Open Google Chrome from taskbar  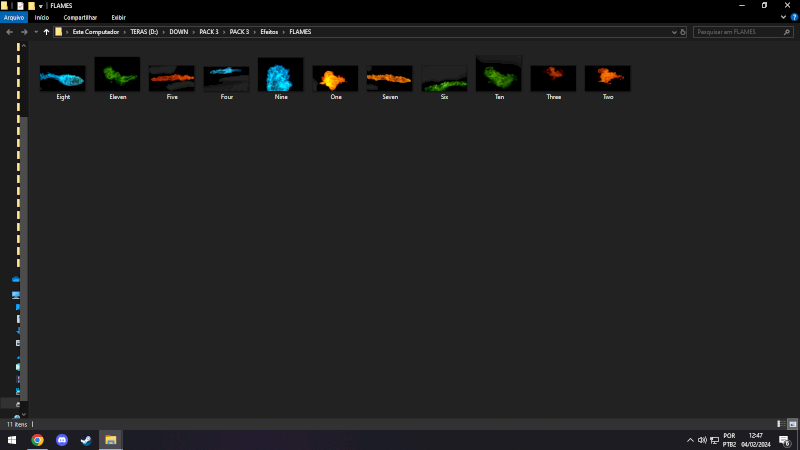[37, 440]
